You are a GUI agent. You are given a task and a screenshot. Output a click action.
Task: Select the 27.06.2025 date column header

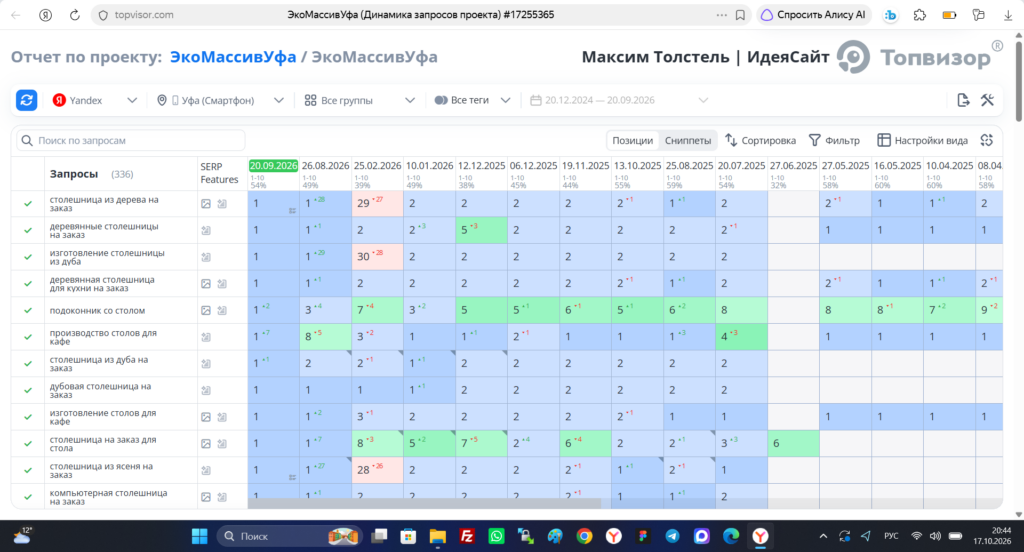coord(793,166)
